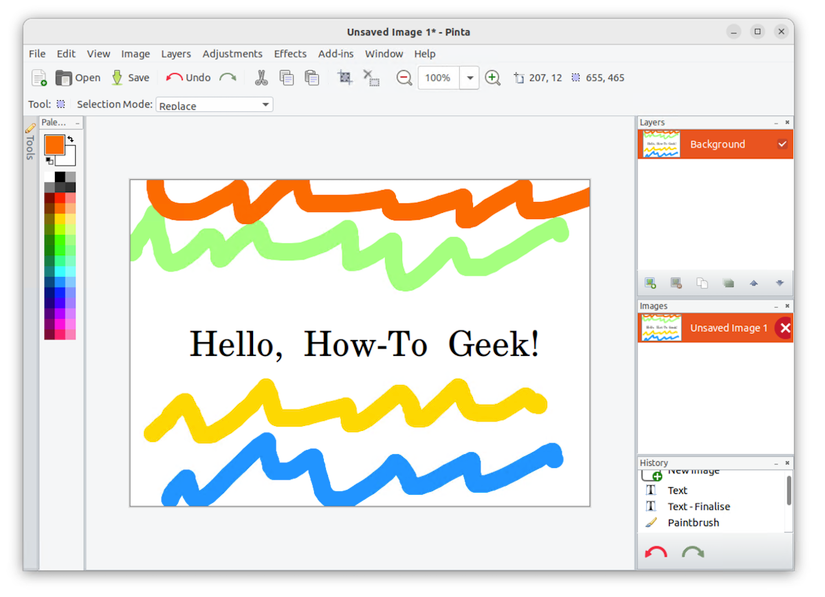Select the Cut scissors icon

[x=261, y=78]
